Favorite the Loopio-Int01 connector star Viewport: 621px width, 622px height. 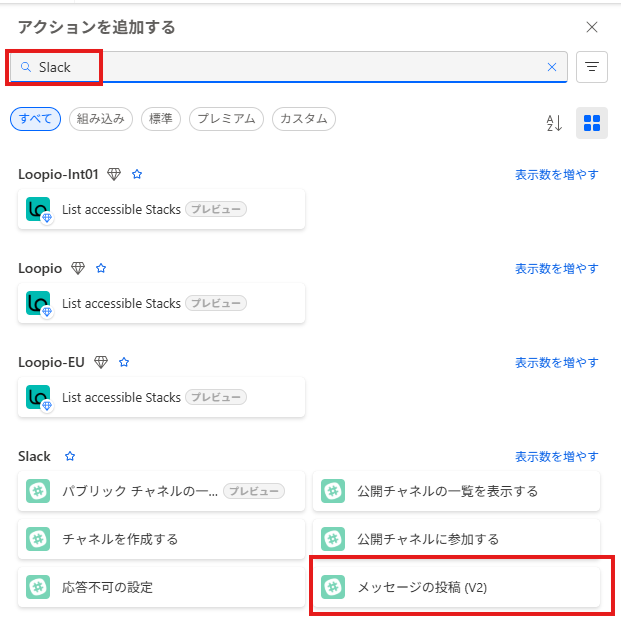click(x=137, y=174)
